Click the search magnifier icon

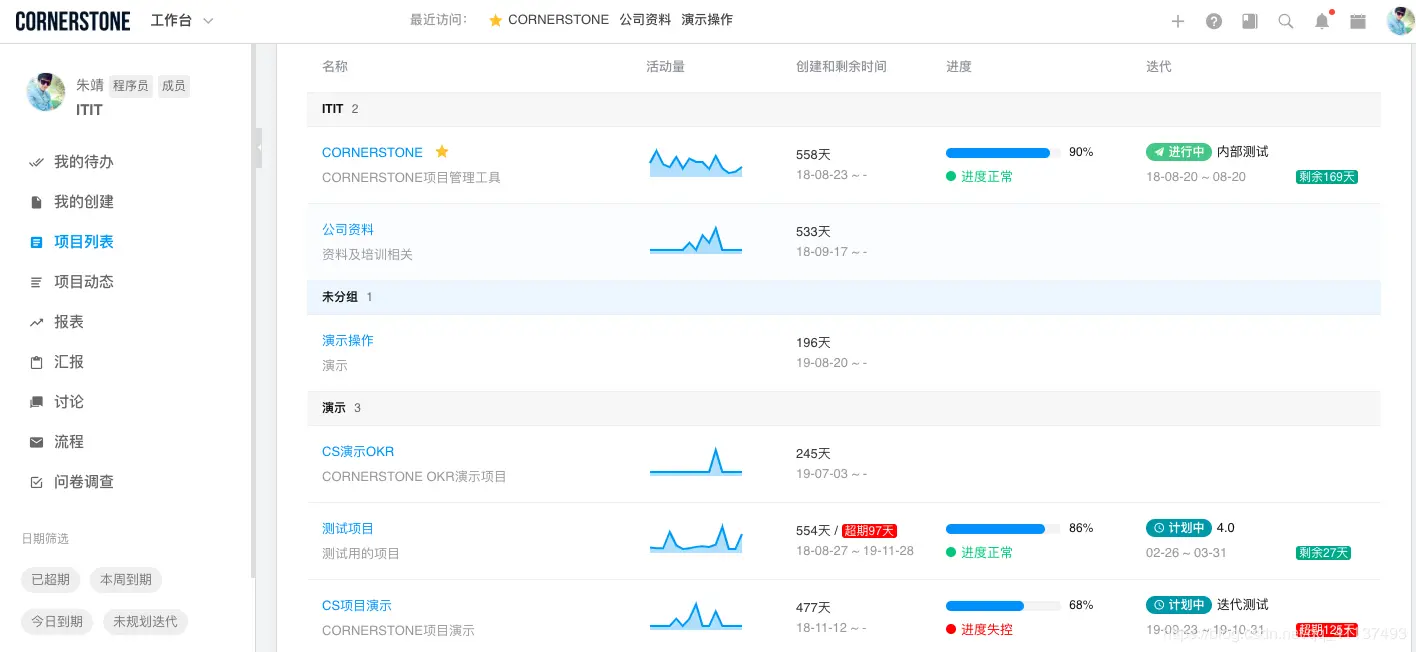1286,19
